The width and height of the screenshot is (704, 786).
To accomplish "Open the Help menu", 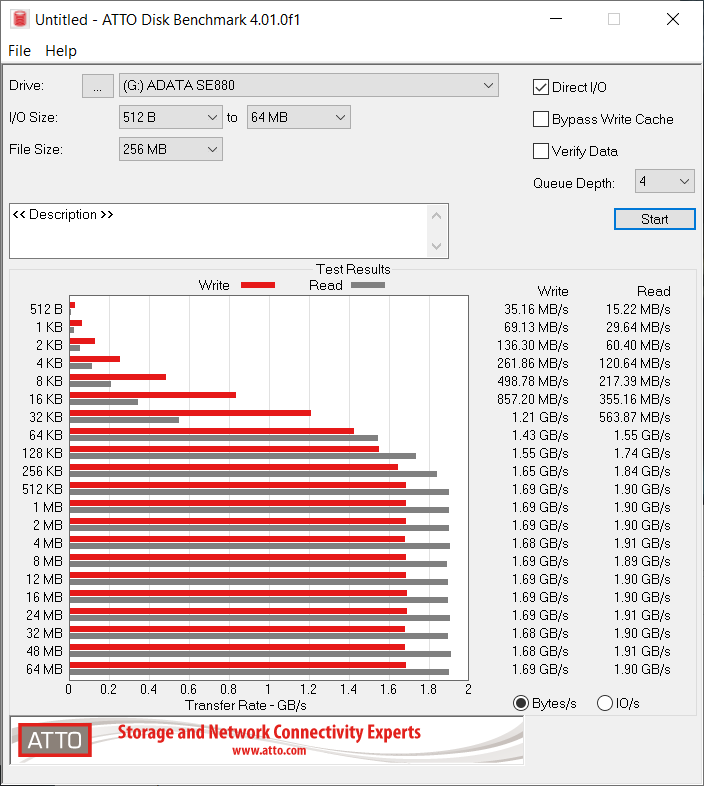I will (x=61, y=51).
